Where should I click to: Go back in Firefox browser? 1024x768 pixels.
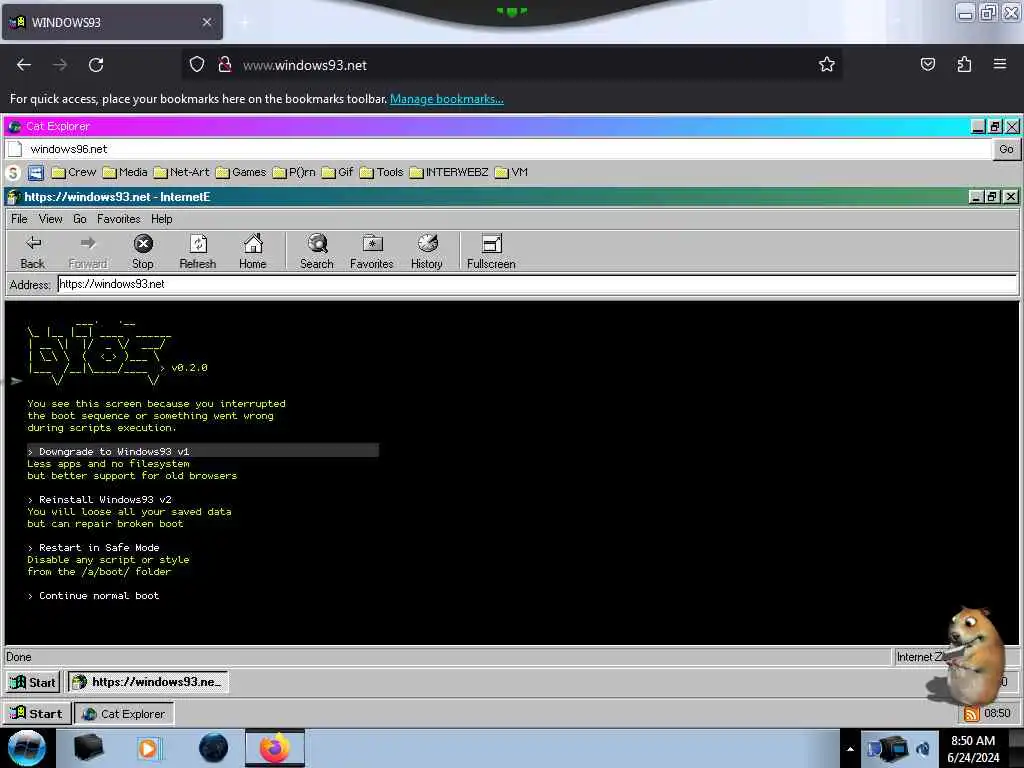[24, 65]
